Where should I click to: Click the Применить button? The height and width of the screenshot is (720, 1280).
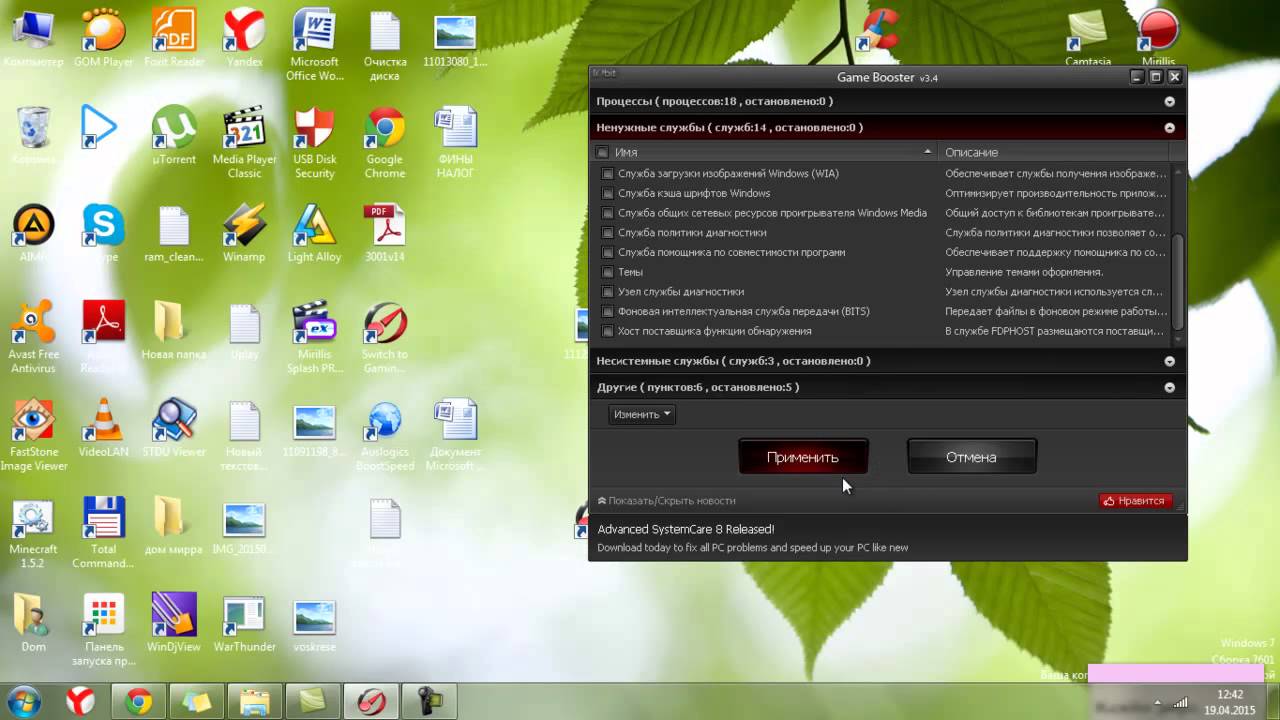pos(803,457)
